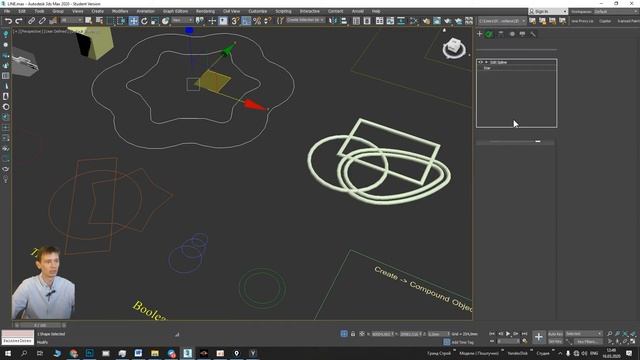Switch to the Motion command panel tab

[512, 34]
